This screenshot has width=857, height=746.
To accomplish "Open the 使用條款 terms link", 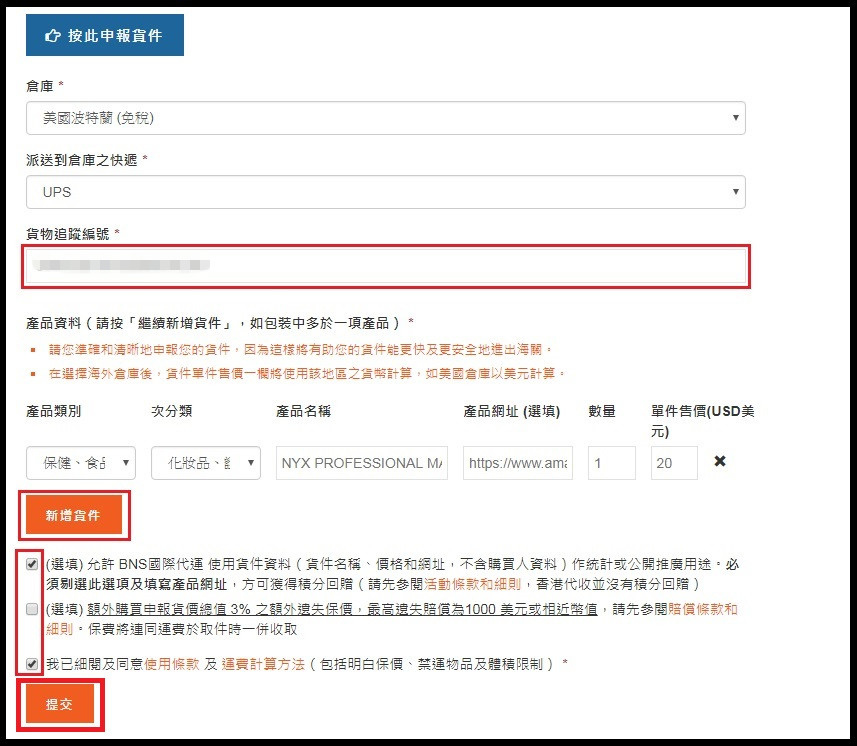I will 173,664.
